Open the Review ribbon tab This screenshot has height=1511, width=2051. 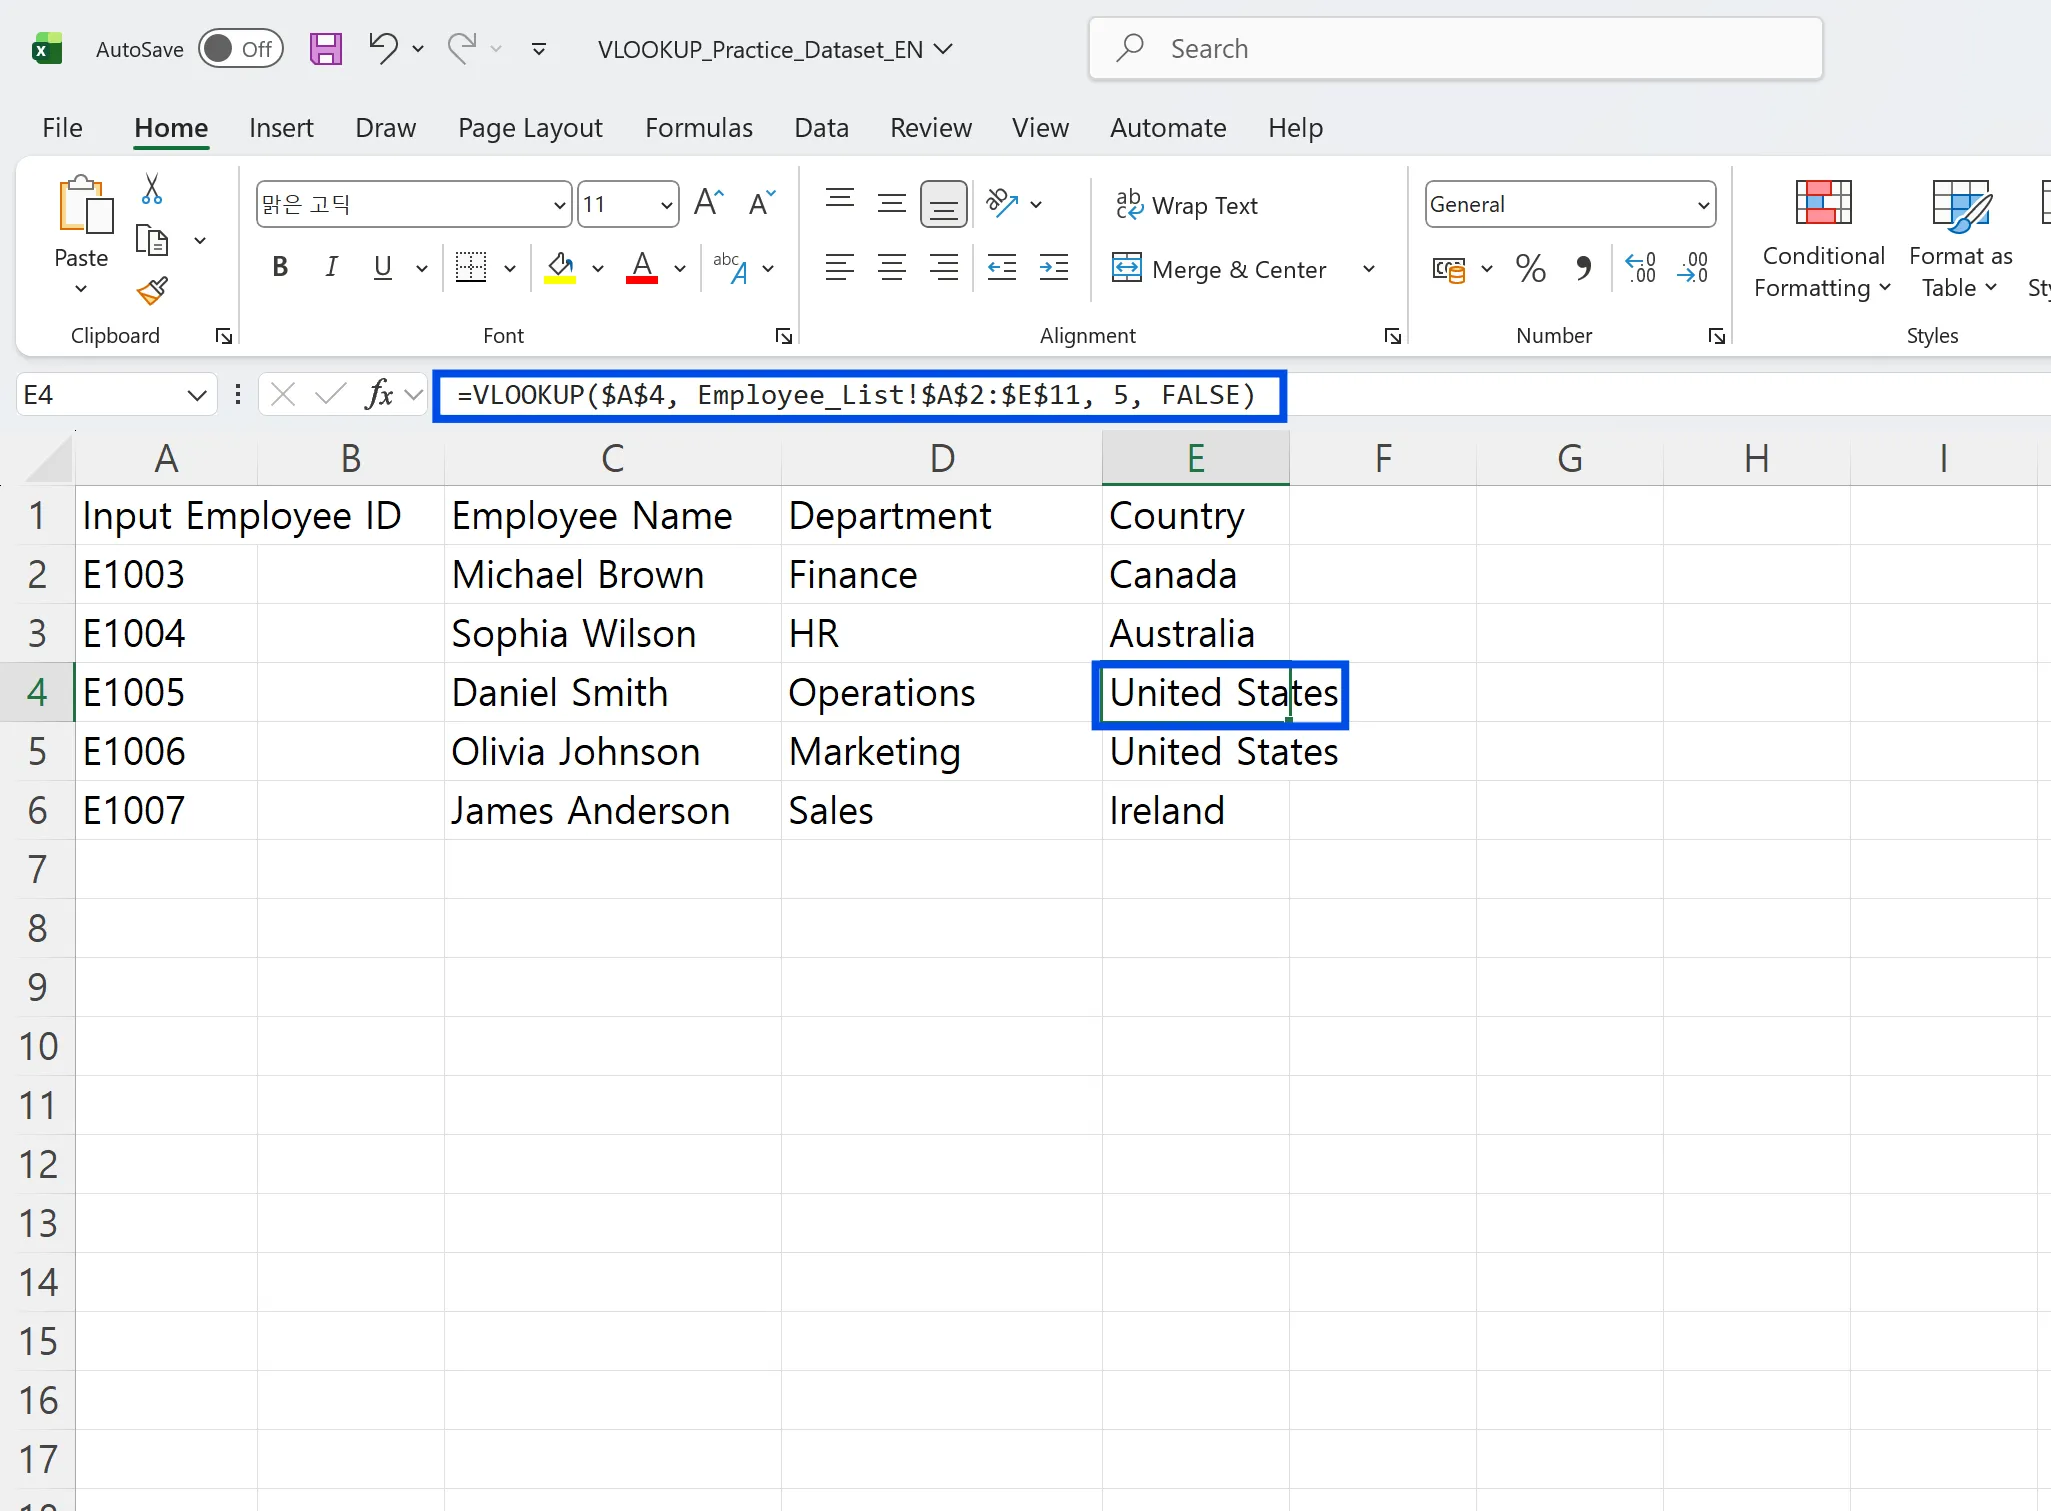point(930,127)
